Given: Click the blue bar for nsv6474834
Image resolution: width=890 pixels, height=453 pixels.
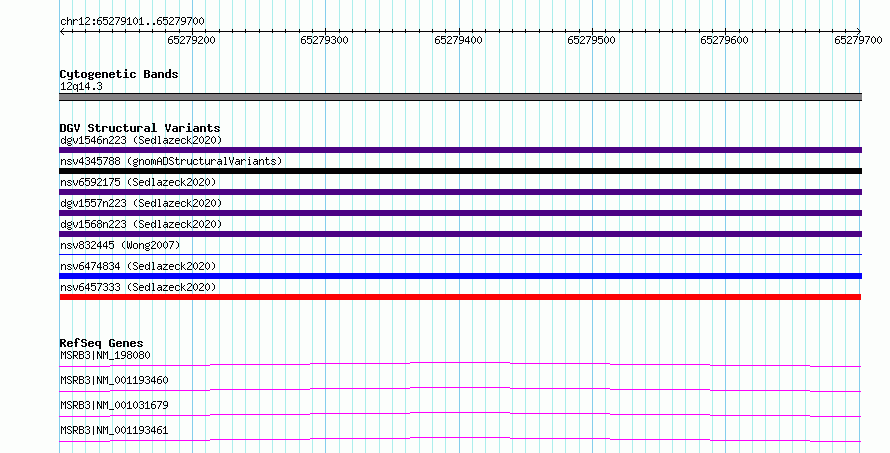Looking at the screenshot, I should (x=460, y=276).
